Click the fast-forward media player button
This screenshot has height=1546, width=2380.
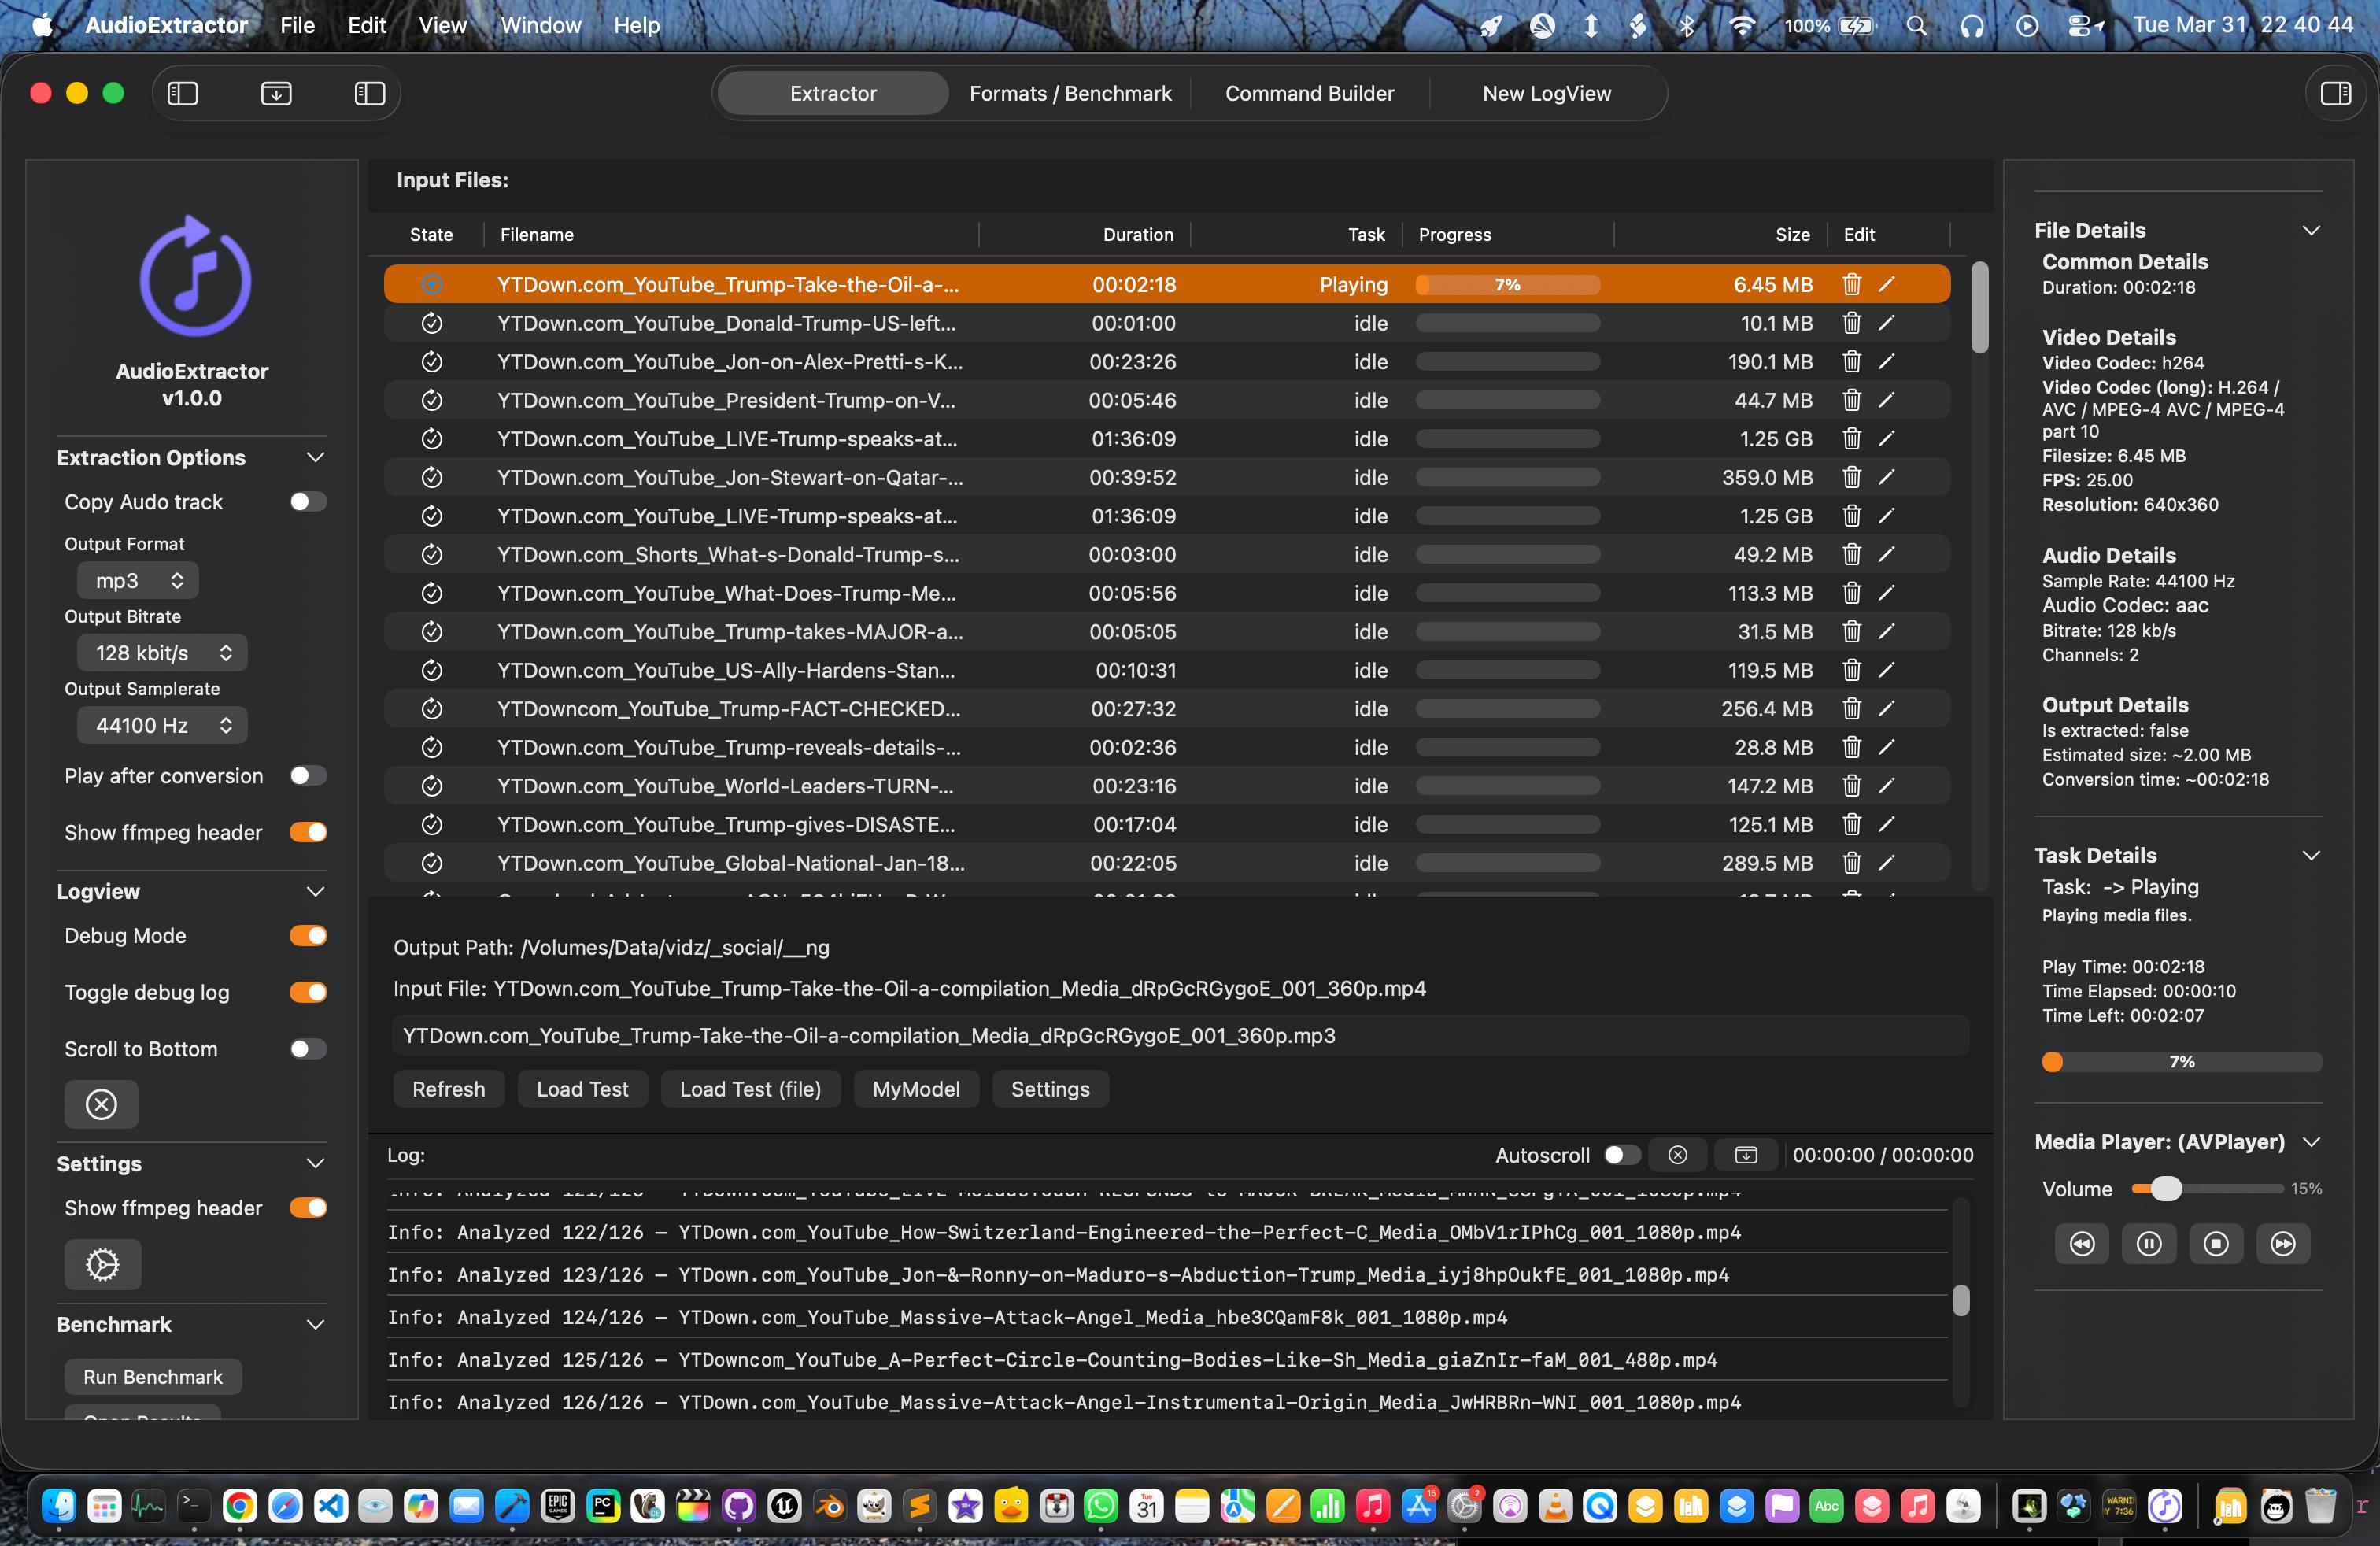[2282, 1243]
